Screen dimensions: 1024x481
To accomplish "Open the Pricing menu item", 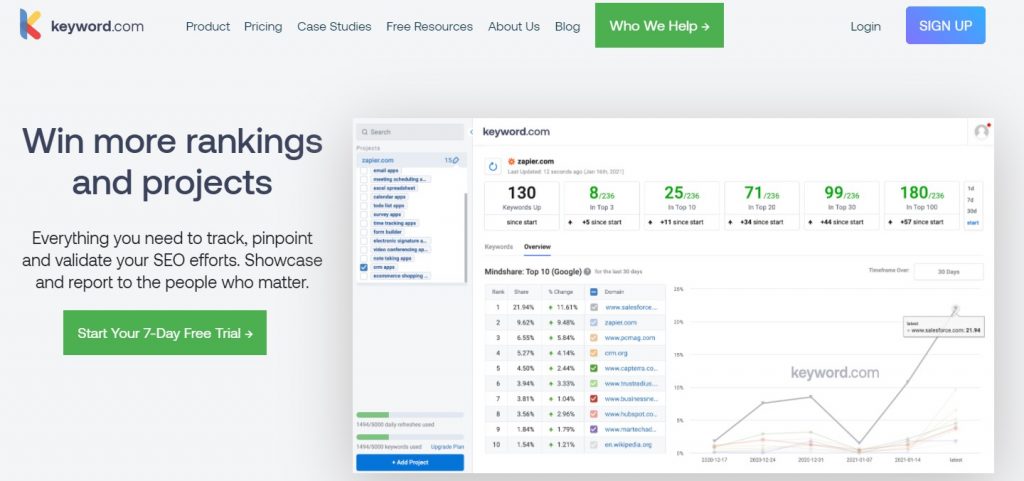I will point(263,26).
